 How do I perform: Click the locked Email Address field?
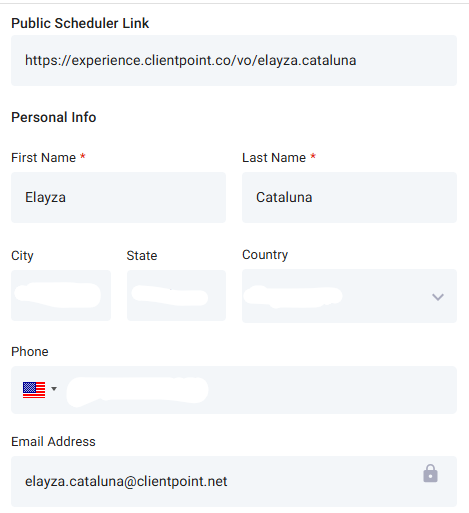[x=234, y=481]
